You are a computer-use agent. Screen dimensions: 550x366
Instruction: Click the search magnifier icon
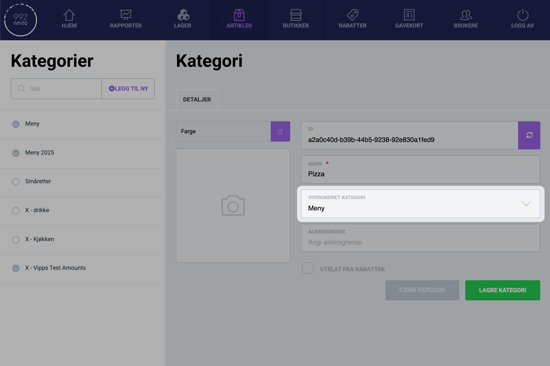[21, 88]
